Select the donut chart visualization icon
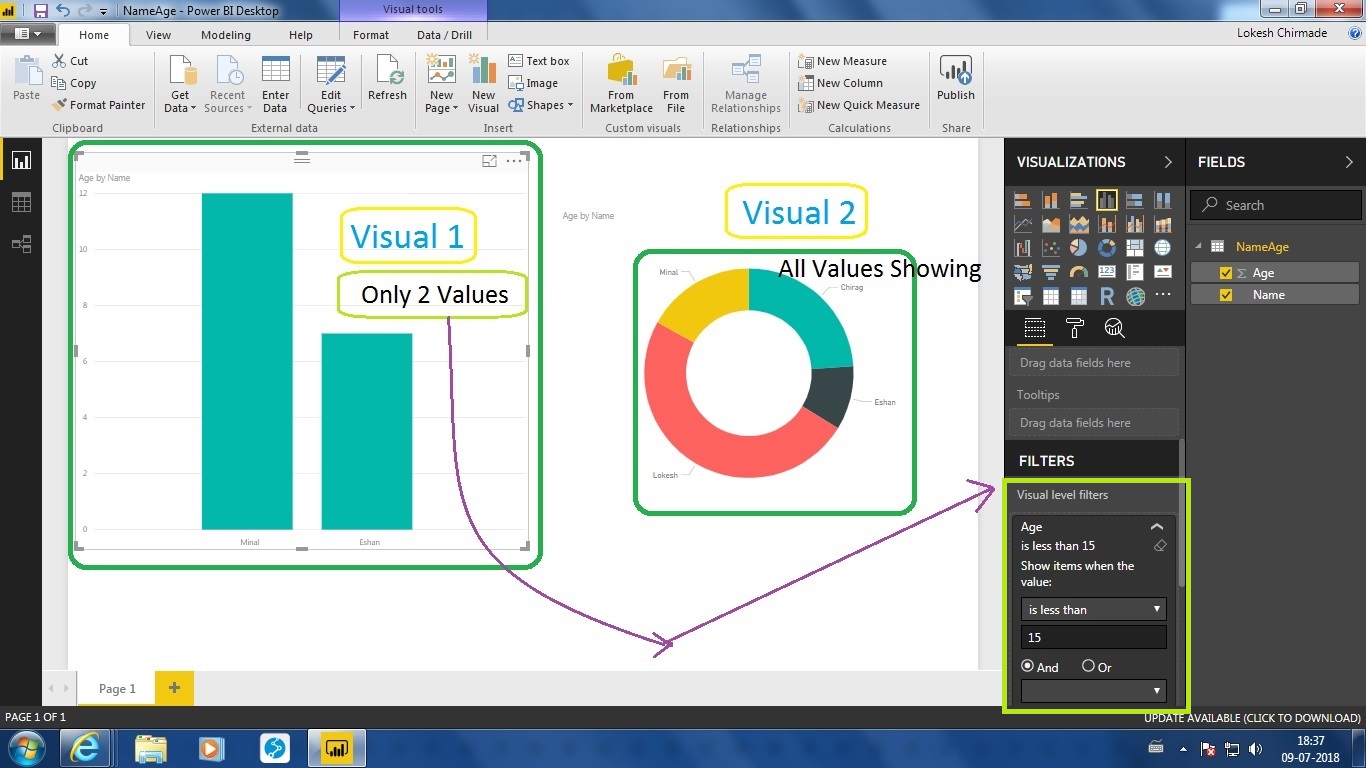This screenshot has width=1366, height=768. click(x=1107, y=247)
